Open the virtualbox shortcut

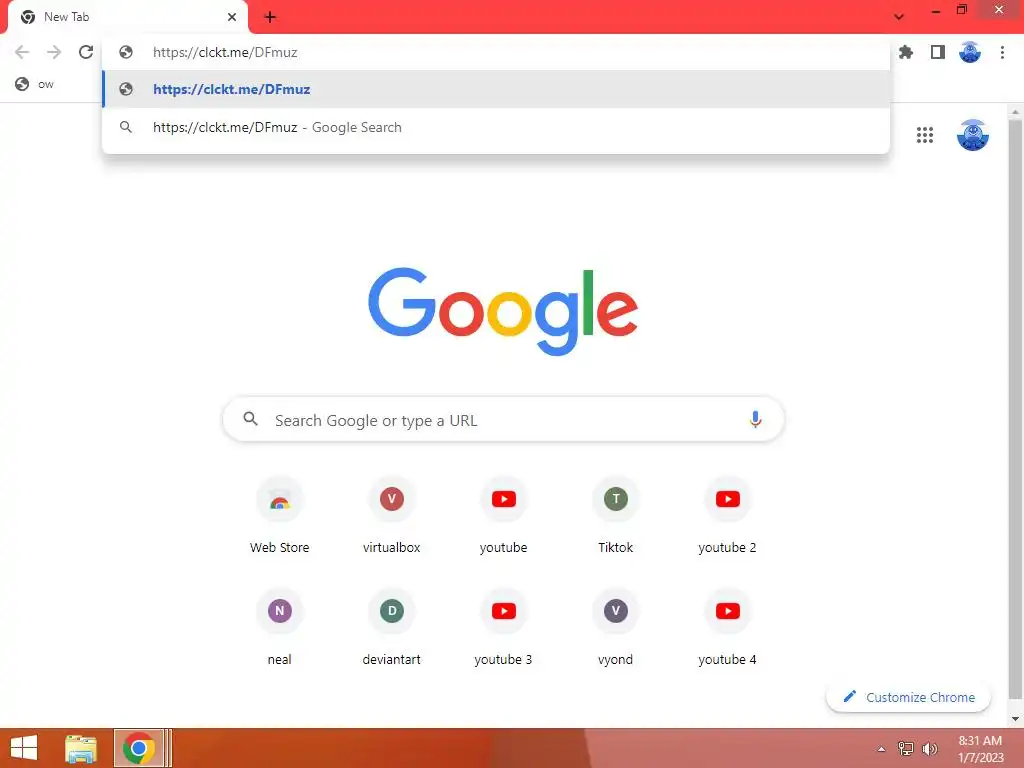tap(392, 517)
